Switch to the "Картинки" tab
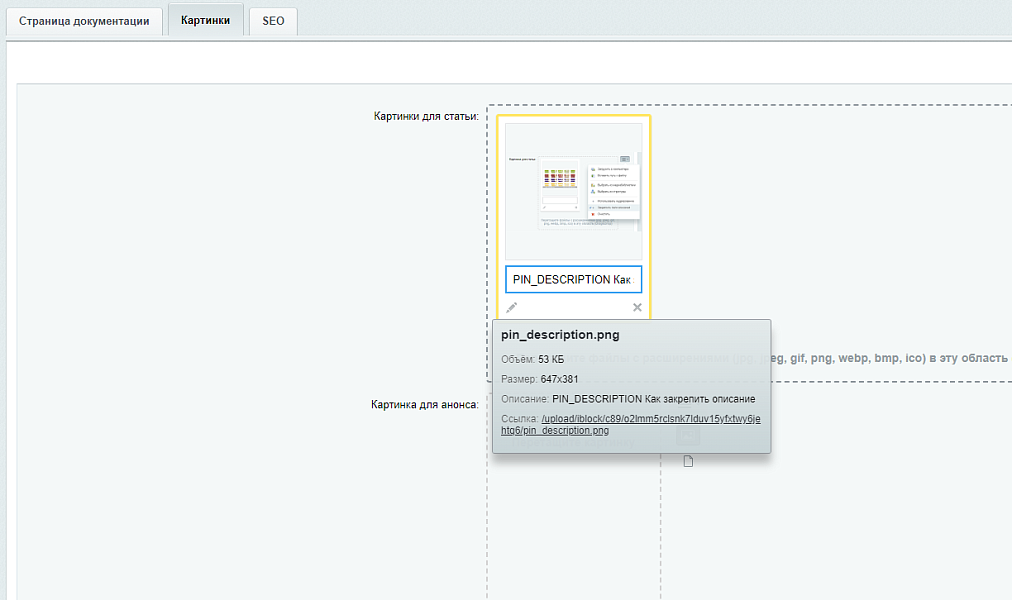Screen dimensions: 1012x600 point(205,21)
